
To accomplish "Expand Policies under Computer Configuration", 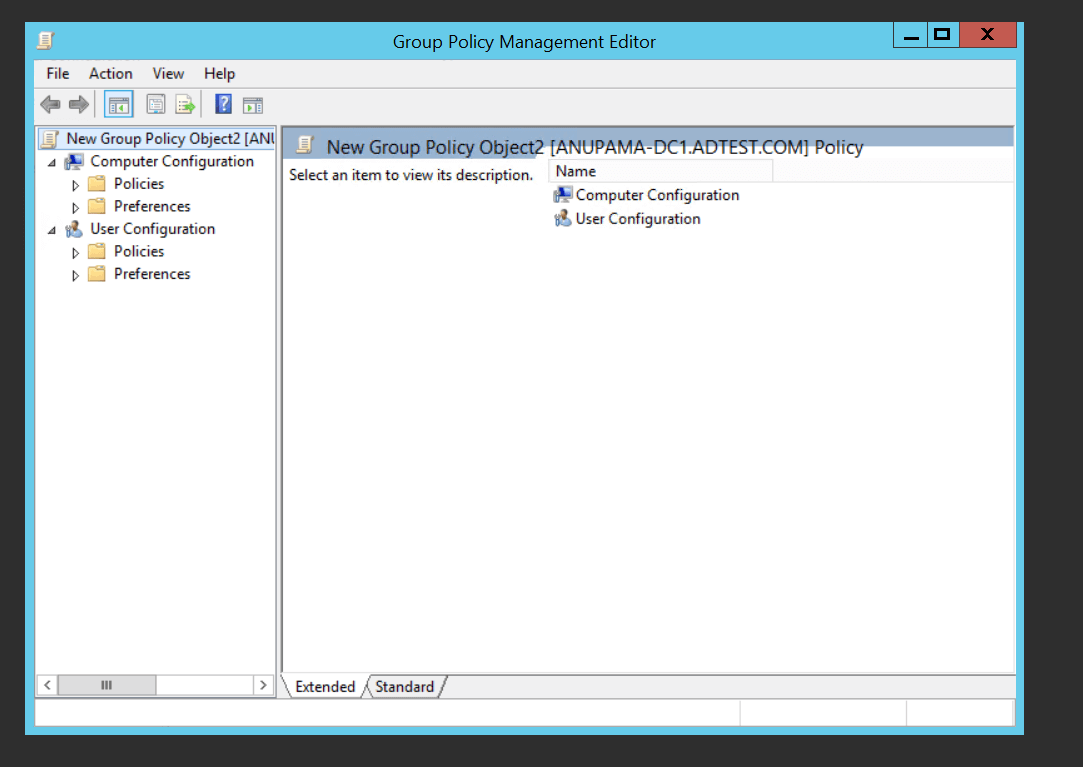I will pyautogui.click(x=75, y=185).
